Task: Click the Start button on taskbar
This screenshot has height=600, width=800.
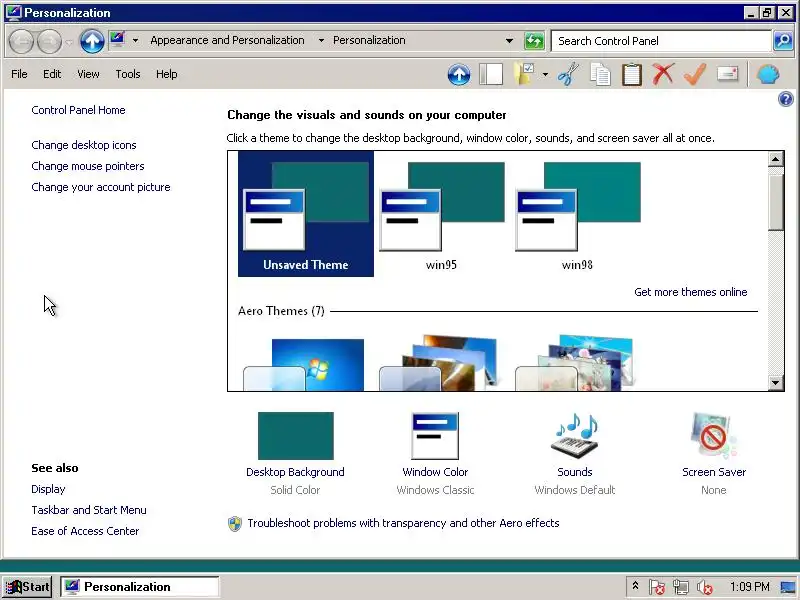Action: pyautogui.click(x=28, y=587)
